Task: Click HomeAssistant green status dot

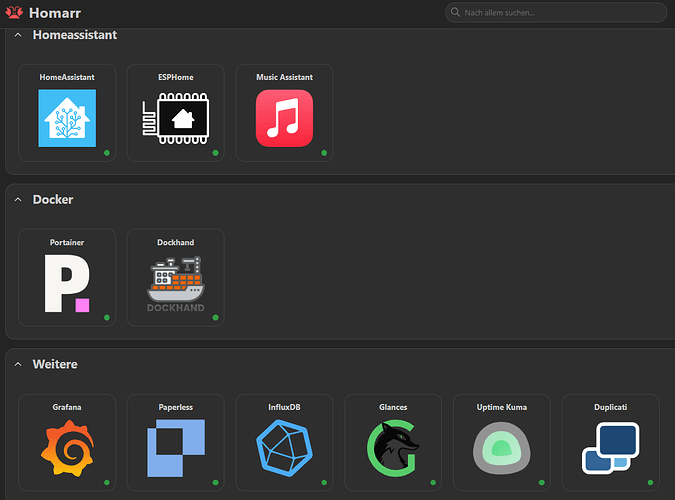Action: tap(107, 153)
